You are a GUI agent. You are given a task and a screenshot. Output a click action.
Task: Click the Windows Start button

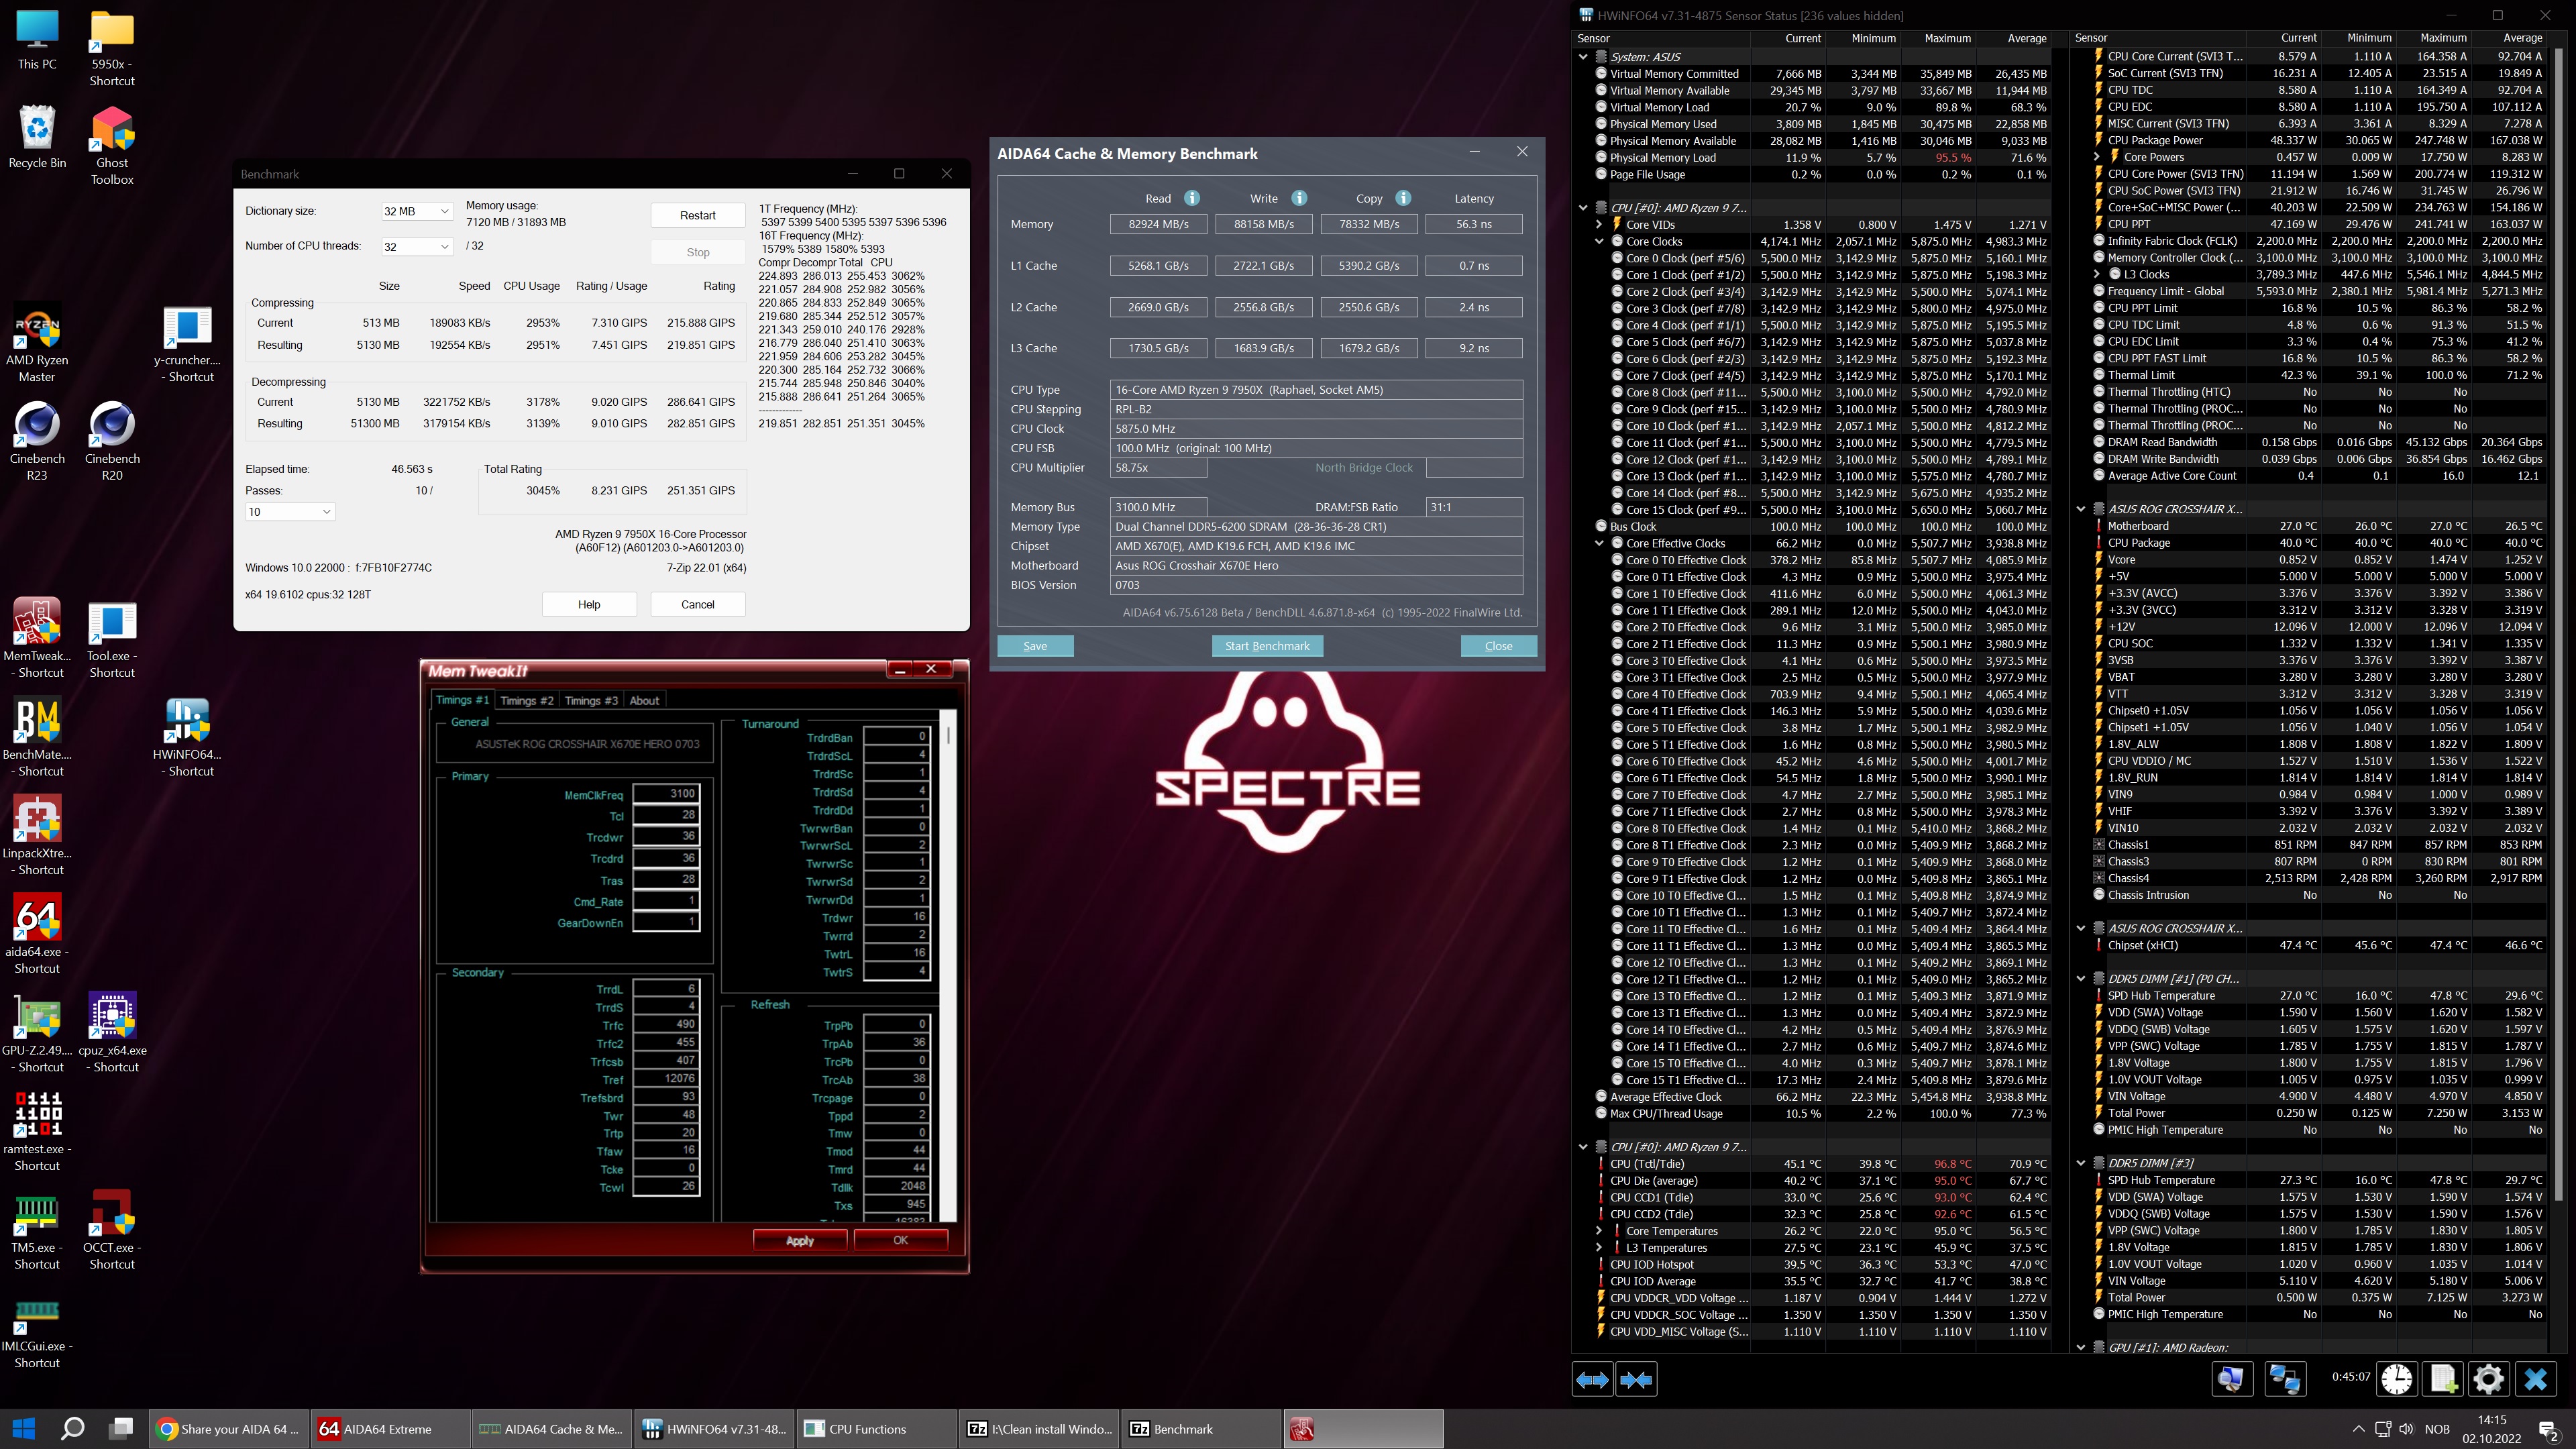24,1429
